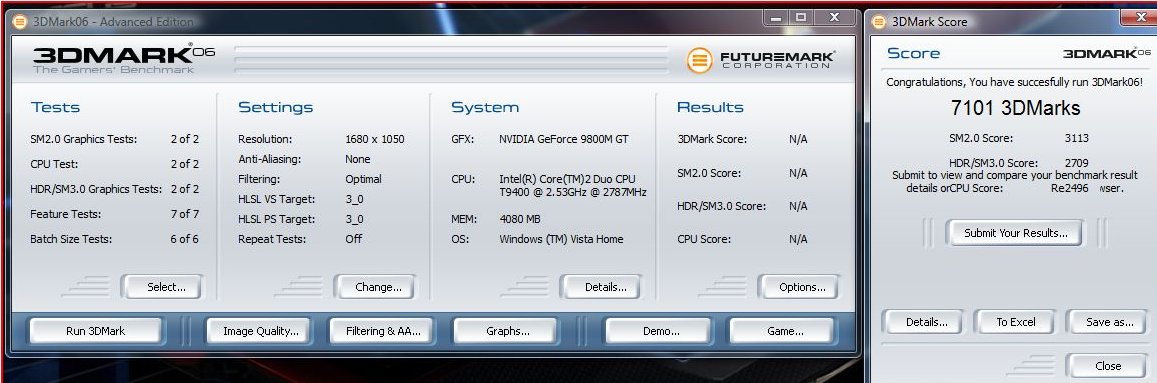Click the System section heading
Viewport: 1157px width, 383px height.
[485, 108]
